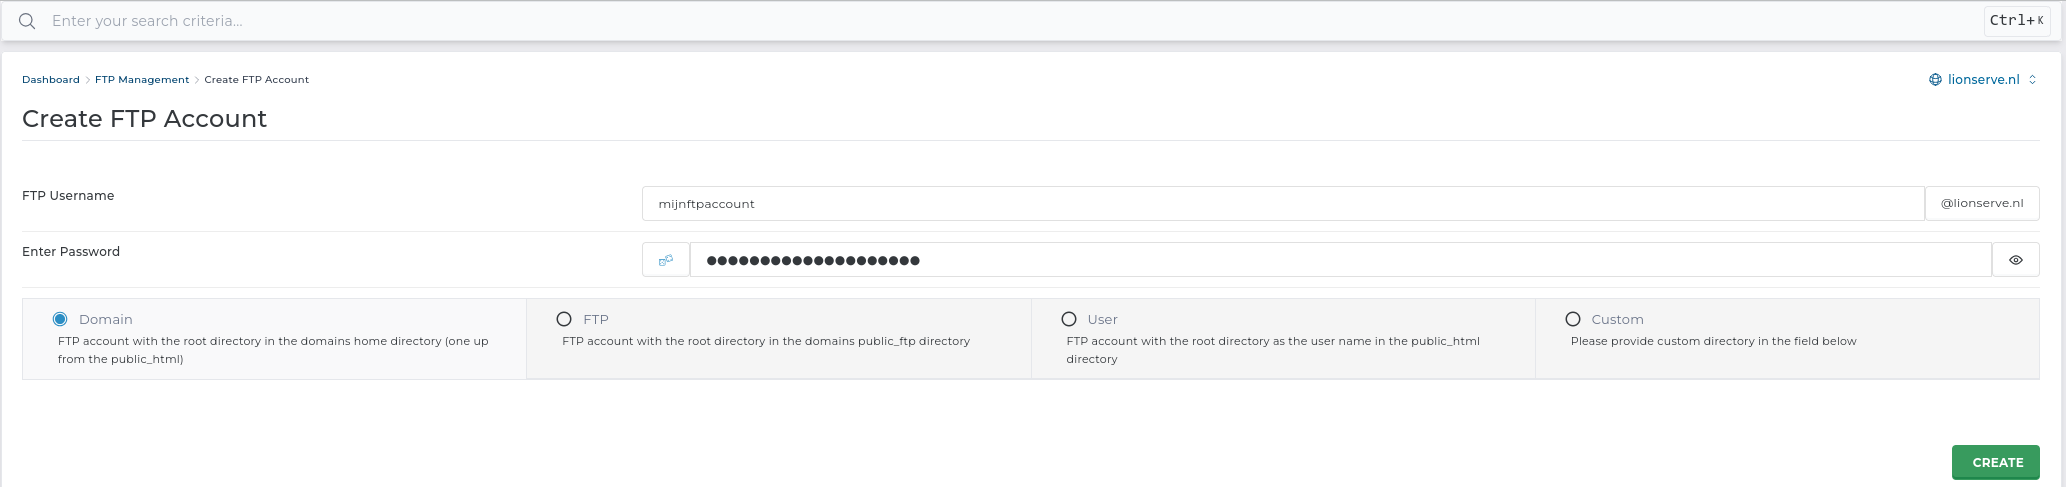Select the FTP directory radio option
2066x487 pixels.
(x=564, y=319)
